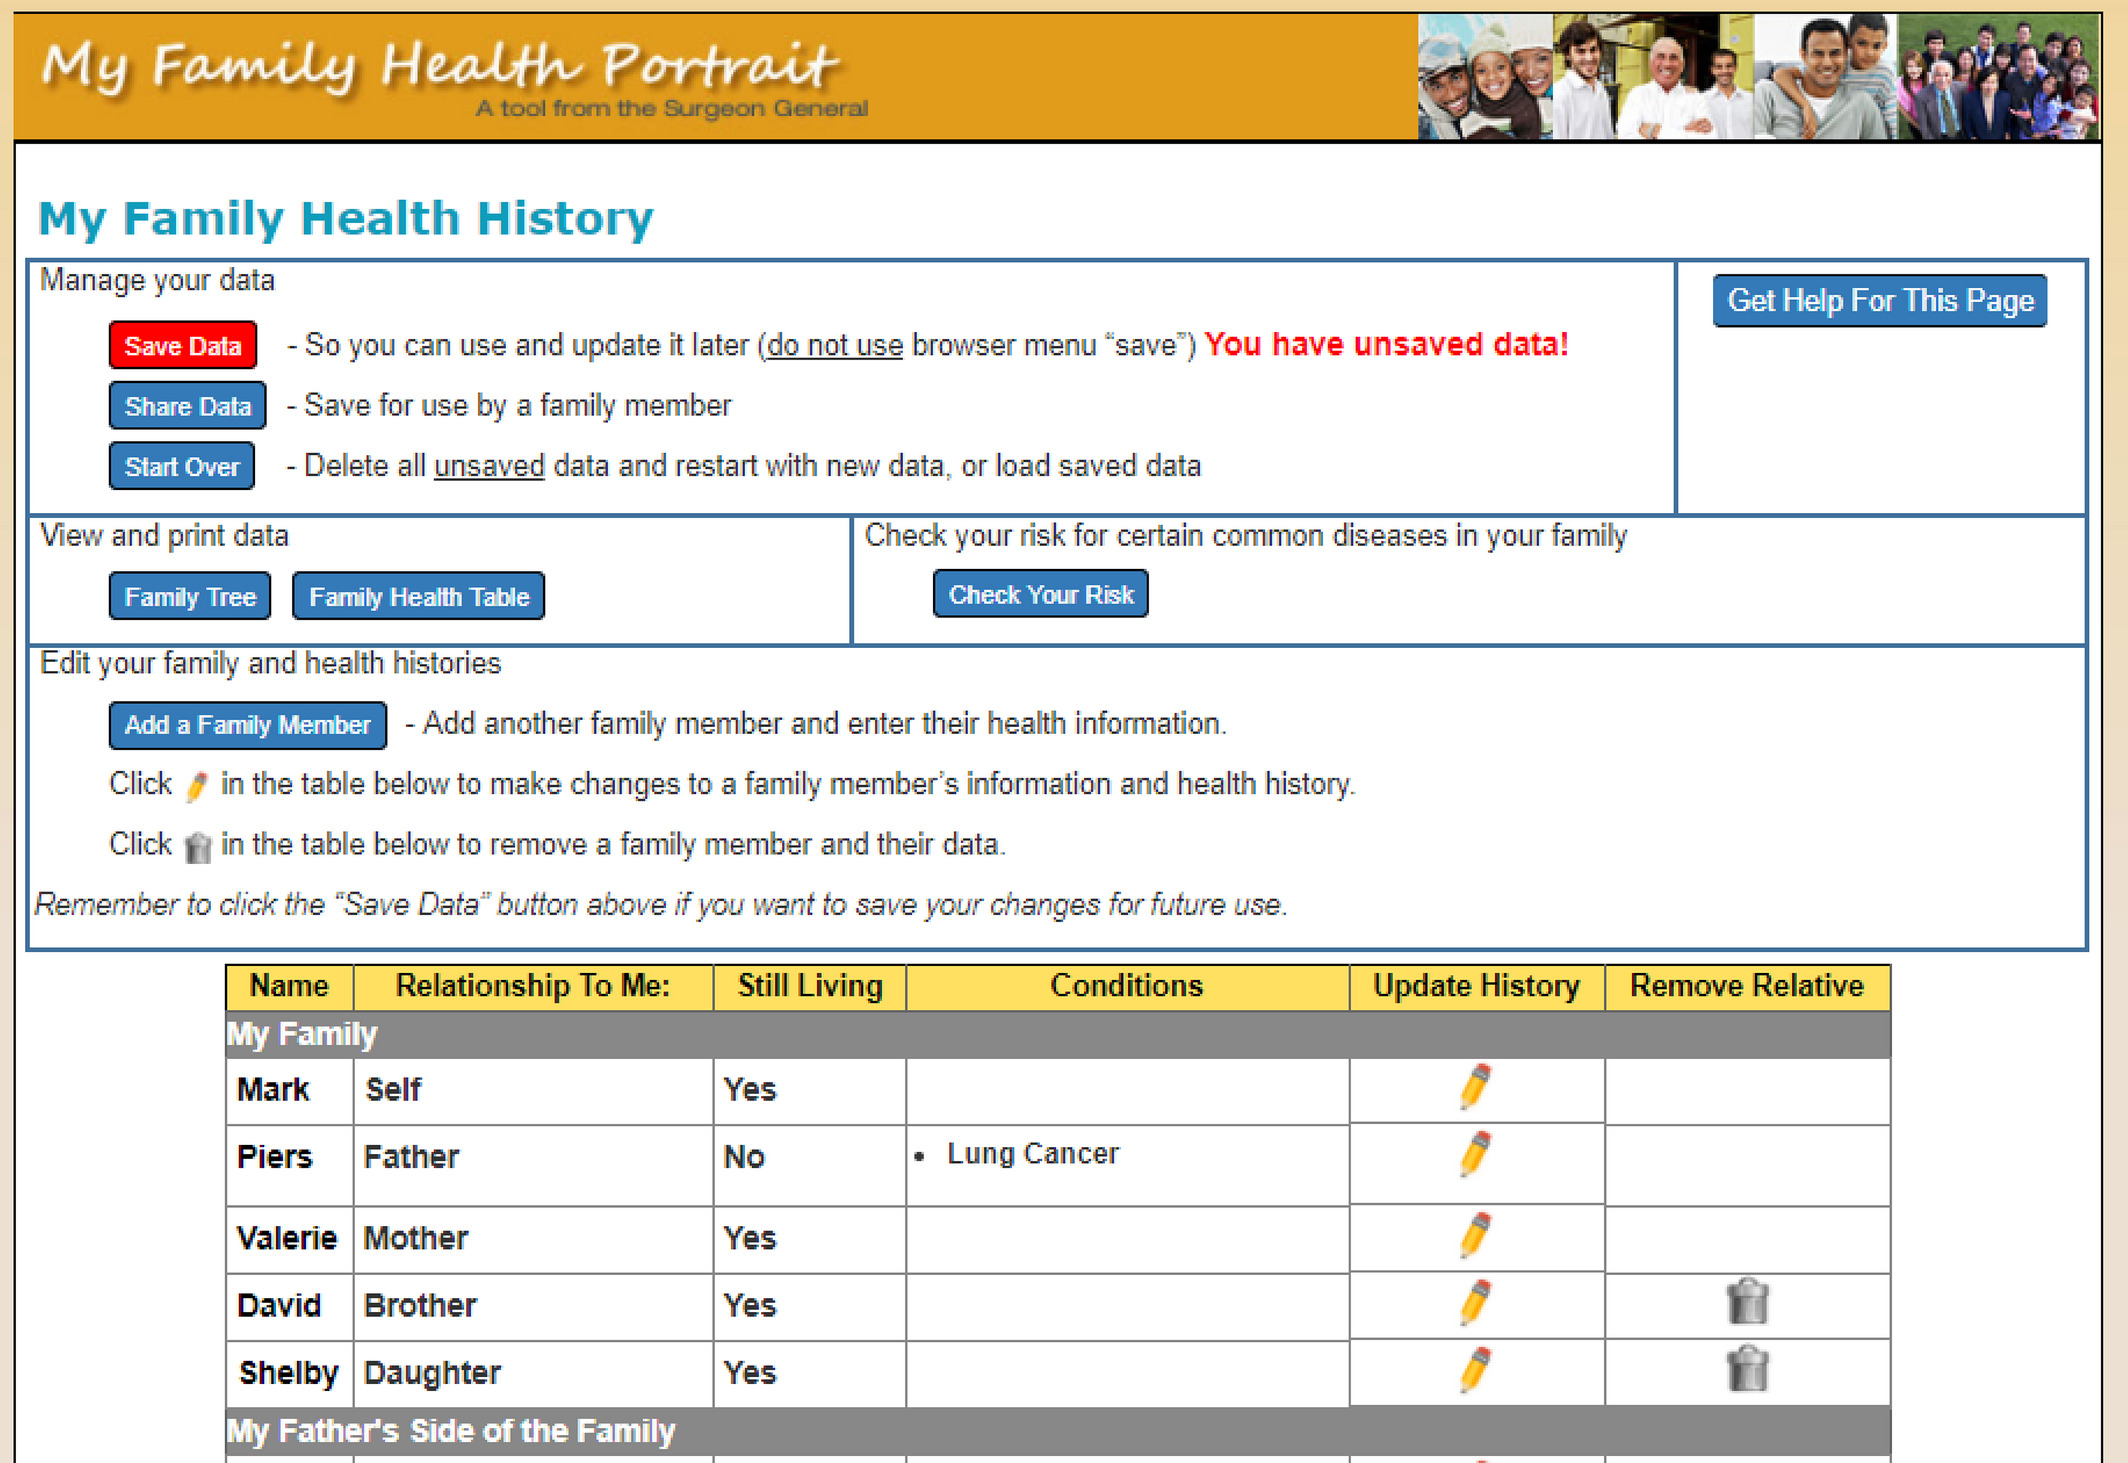Screen dimensions: 2128x1463
Task: Click the family photos banner image
Action: pos(1757,77)
